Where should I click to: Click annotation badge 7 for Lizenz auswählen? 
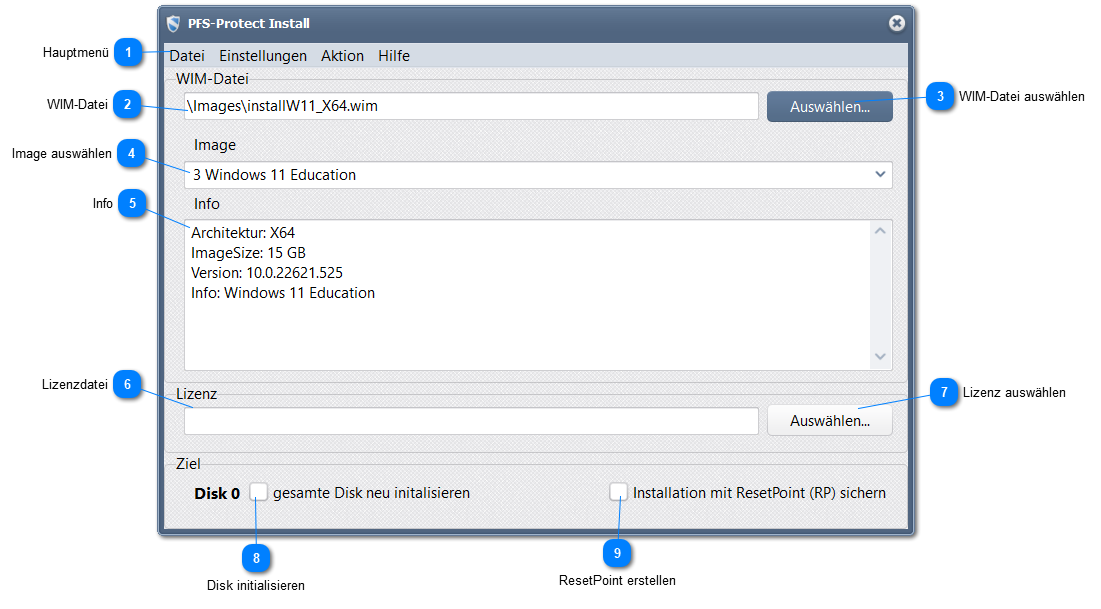(944, 393)
